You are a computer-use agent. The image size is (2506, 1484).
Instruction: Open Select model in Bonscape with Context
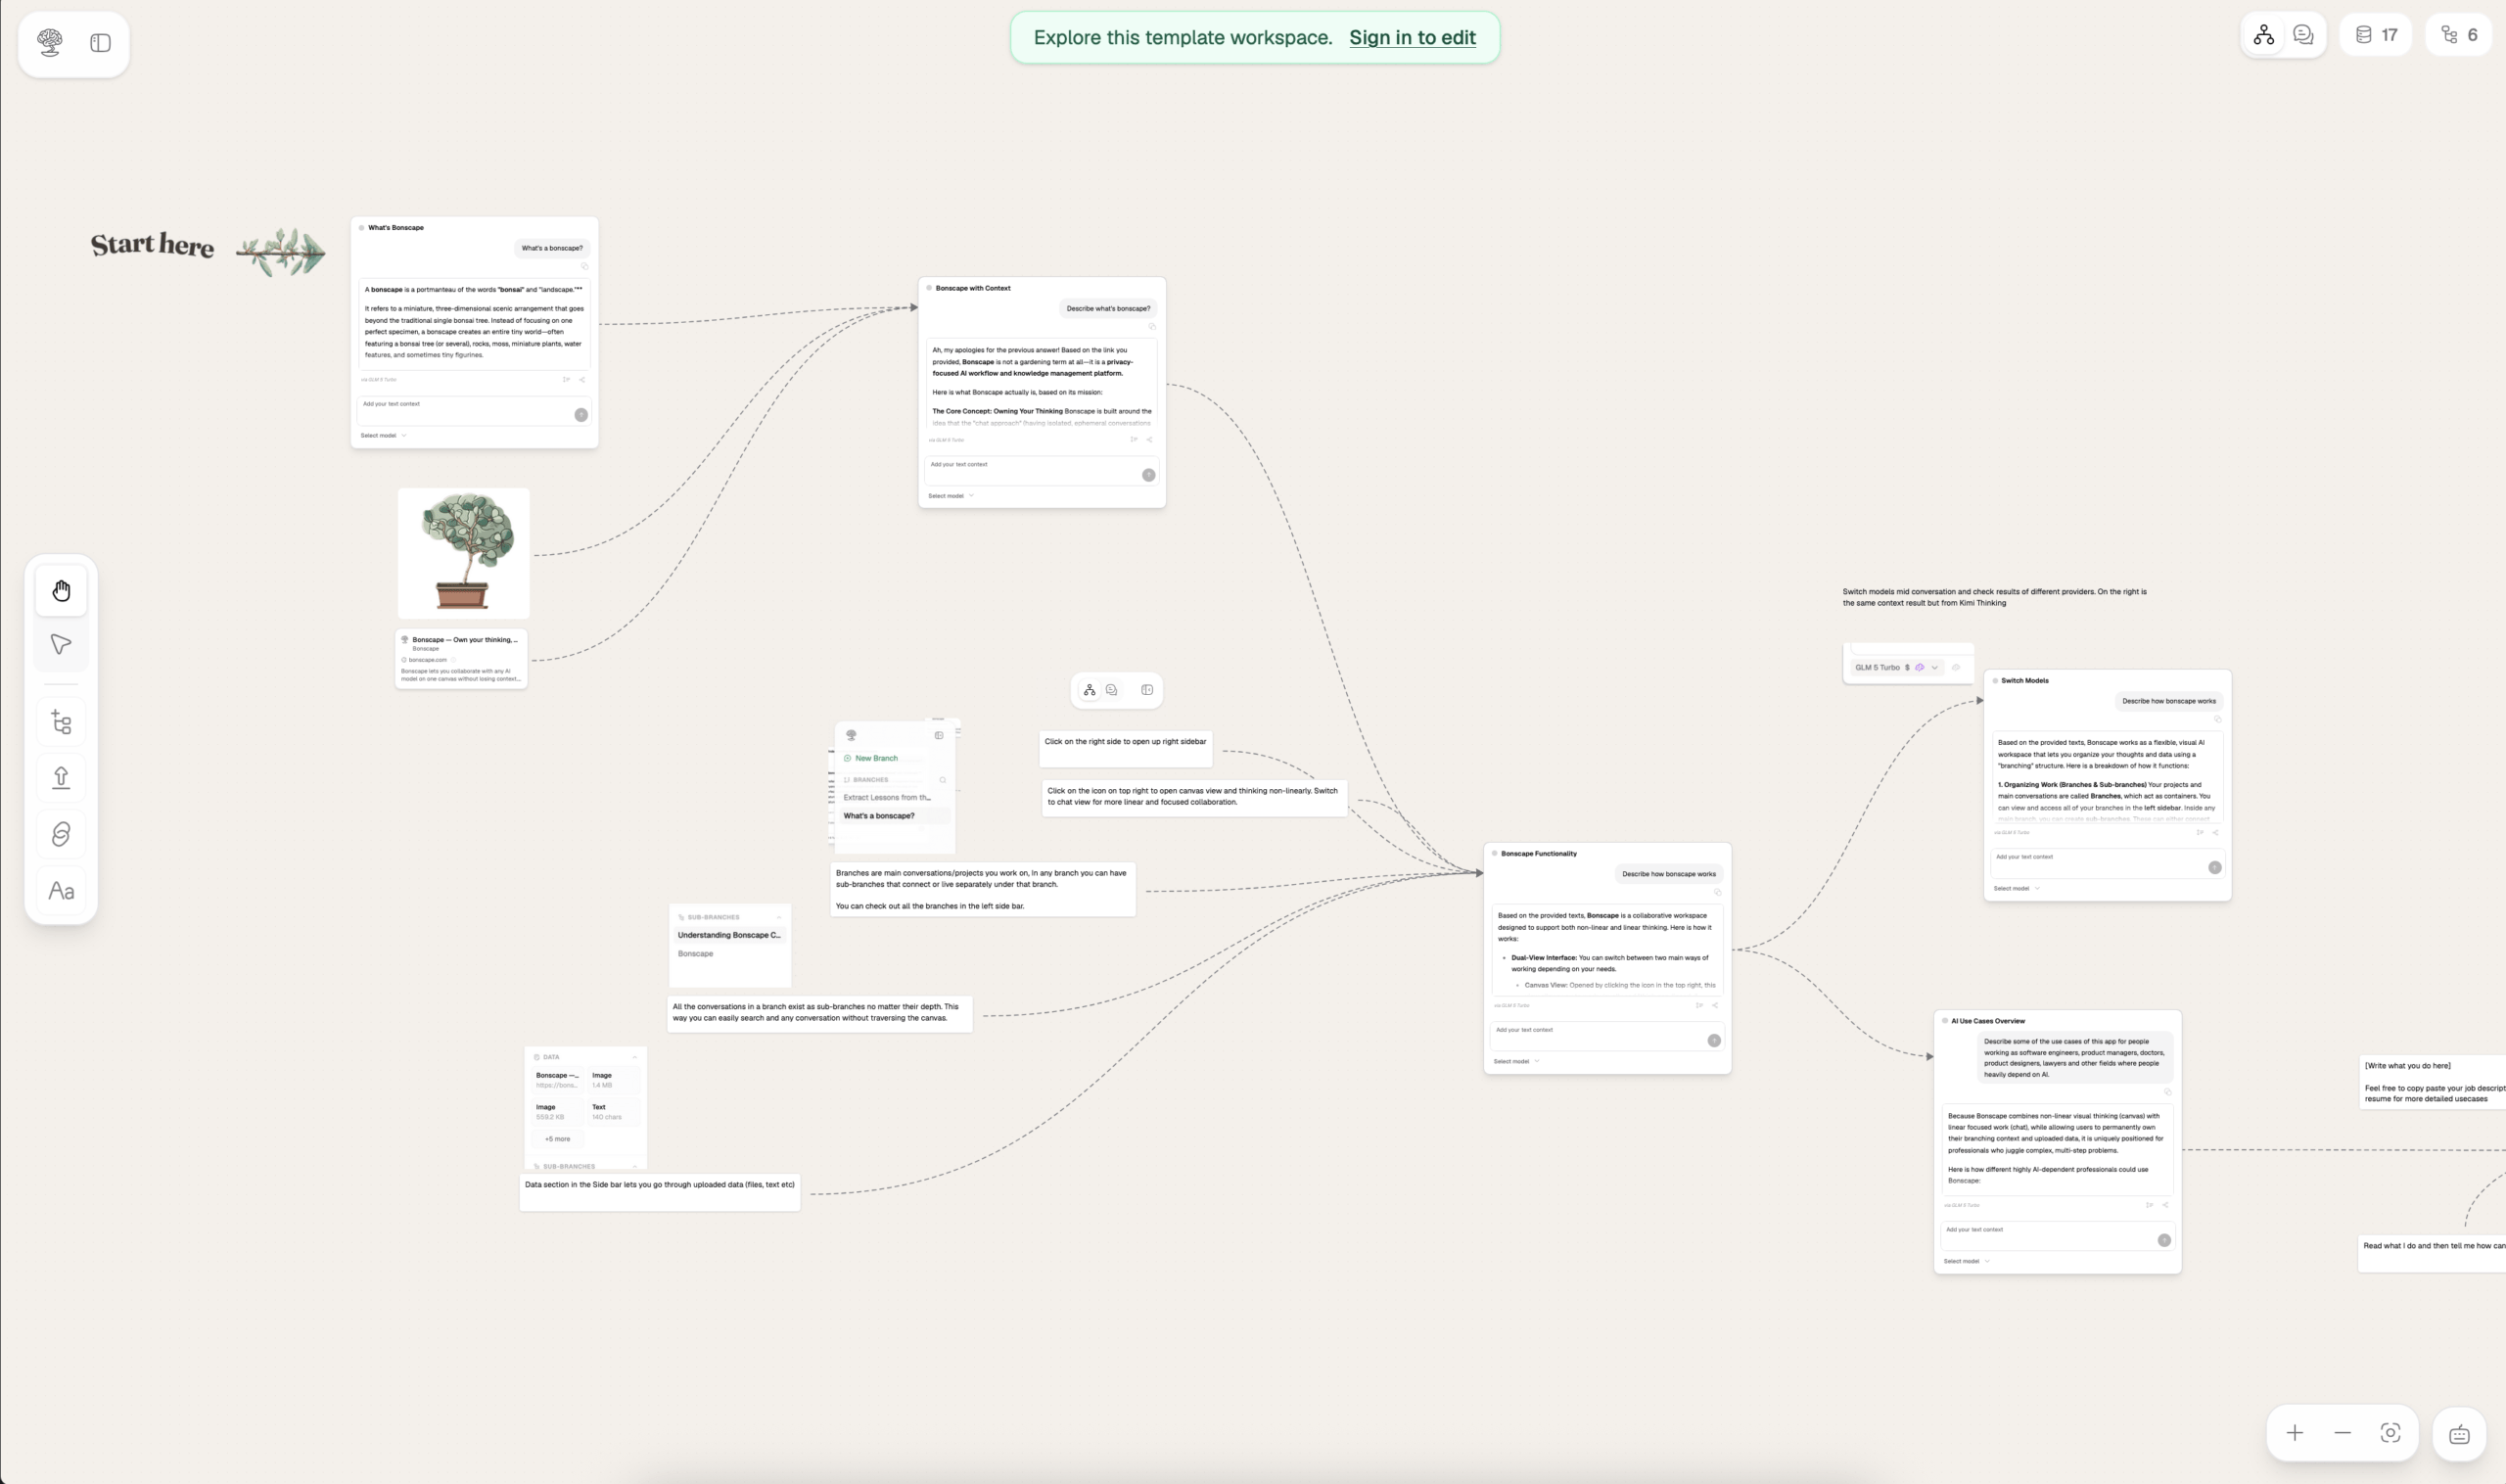point(951,496)
